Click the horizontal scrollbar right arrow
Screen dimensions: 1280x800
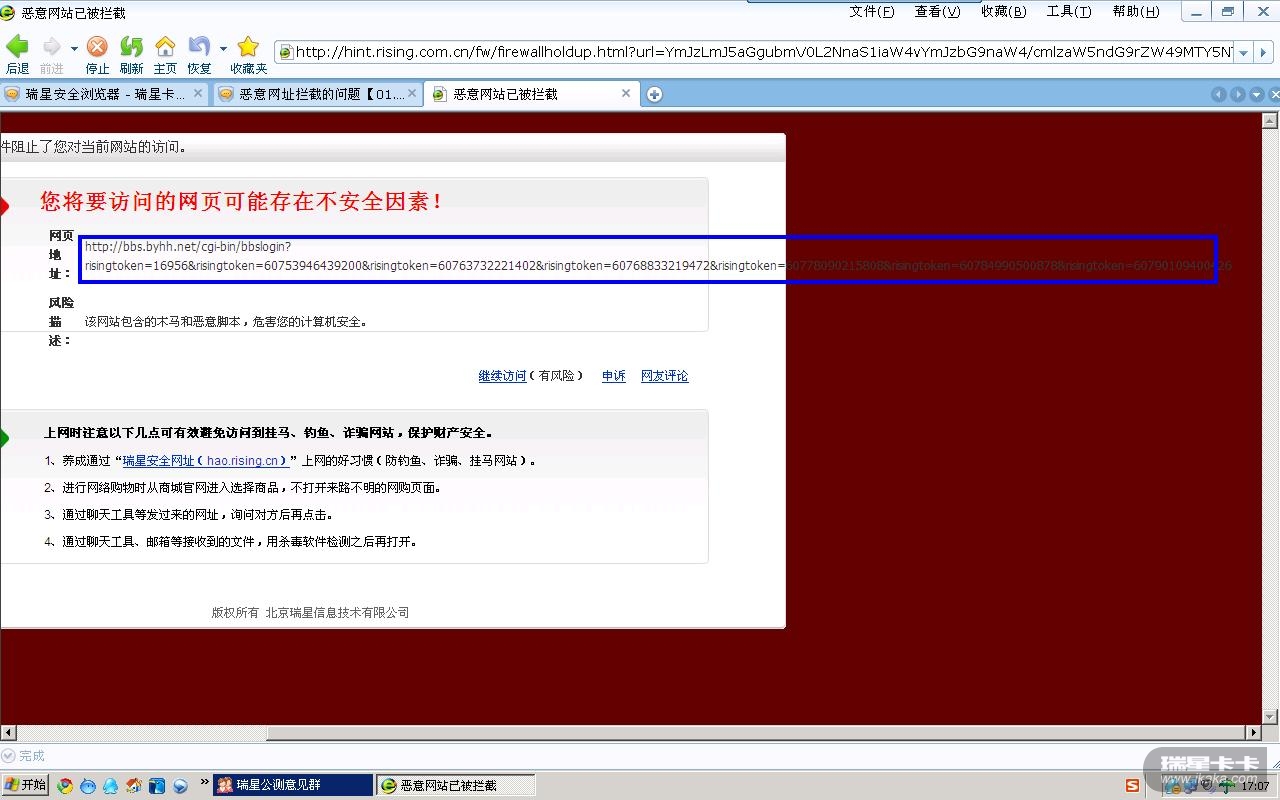pos(1253,733)
